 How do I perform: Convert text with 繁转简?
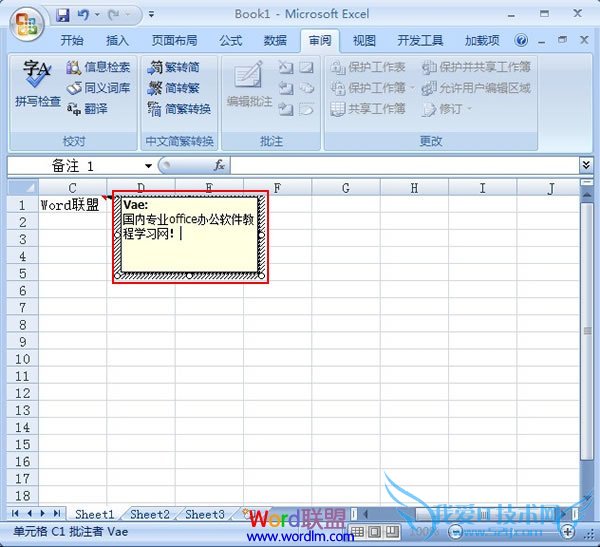(174, 67)
